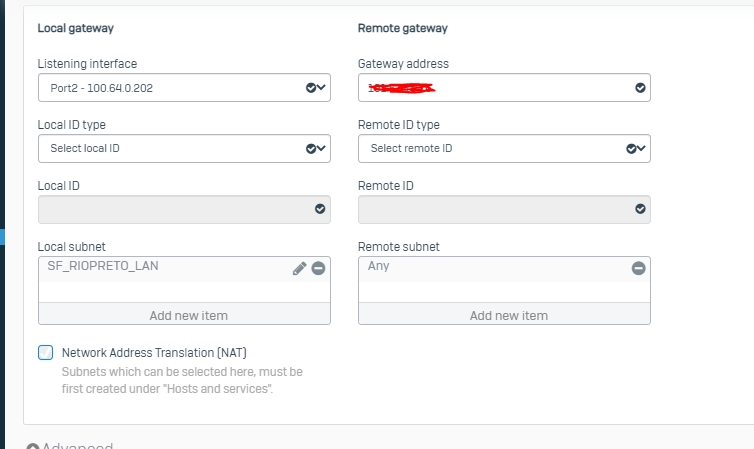This screenshot has height=449, width=754.
Task: Open the Listening interface dropdown
Action: point(184,87)
